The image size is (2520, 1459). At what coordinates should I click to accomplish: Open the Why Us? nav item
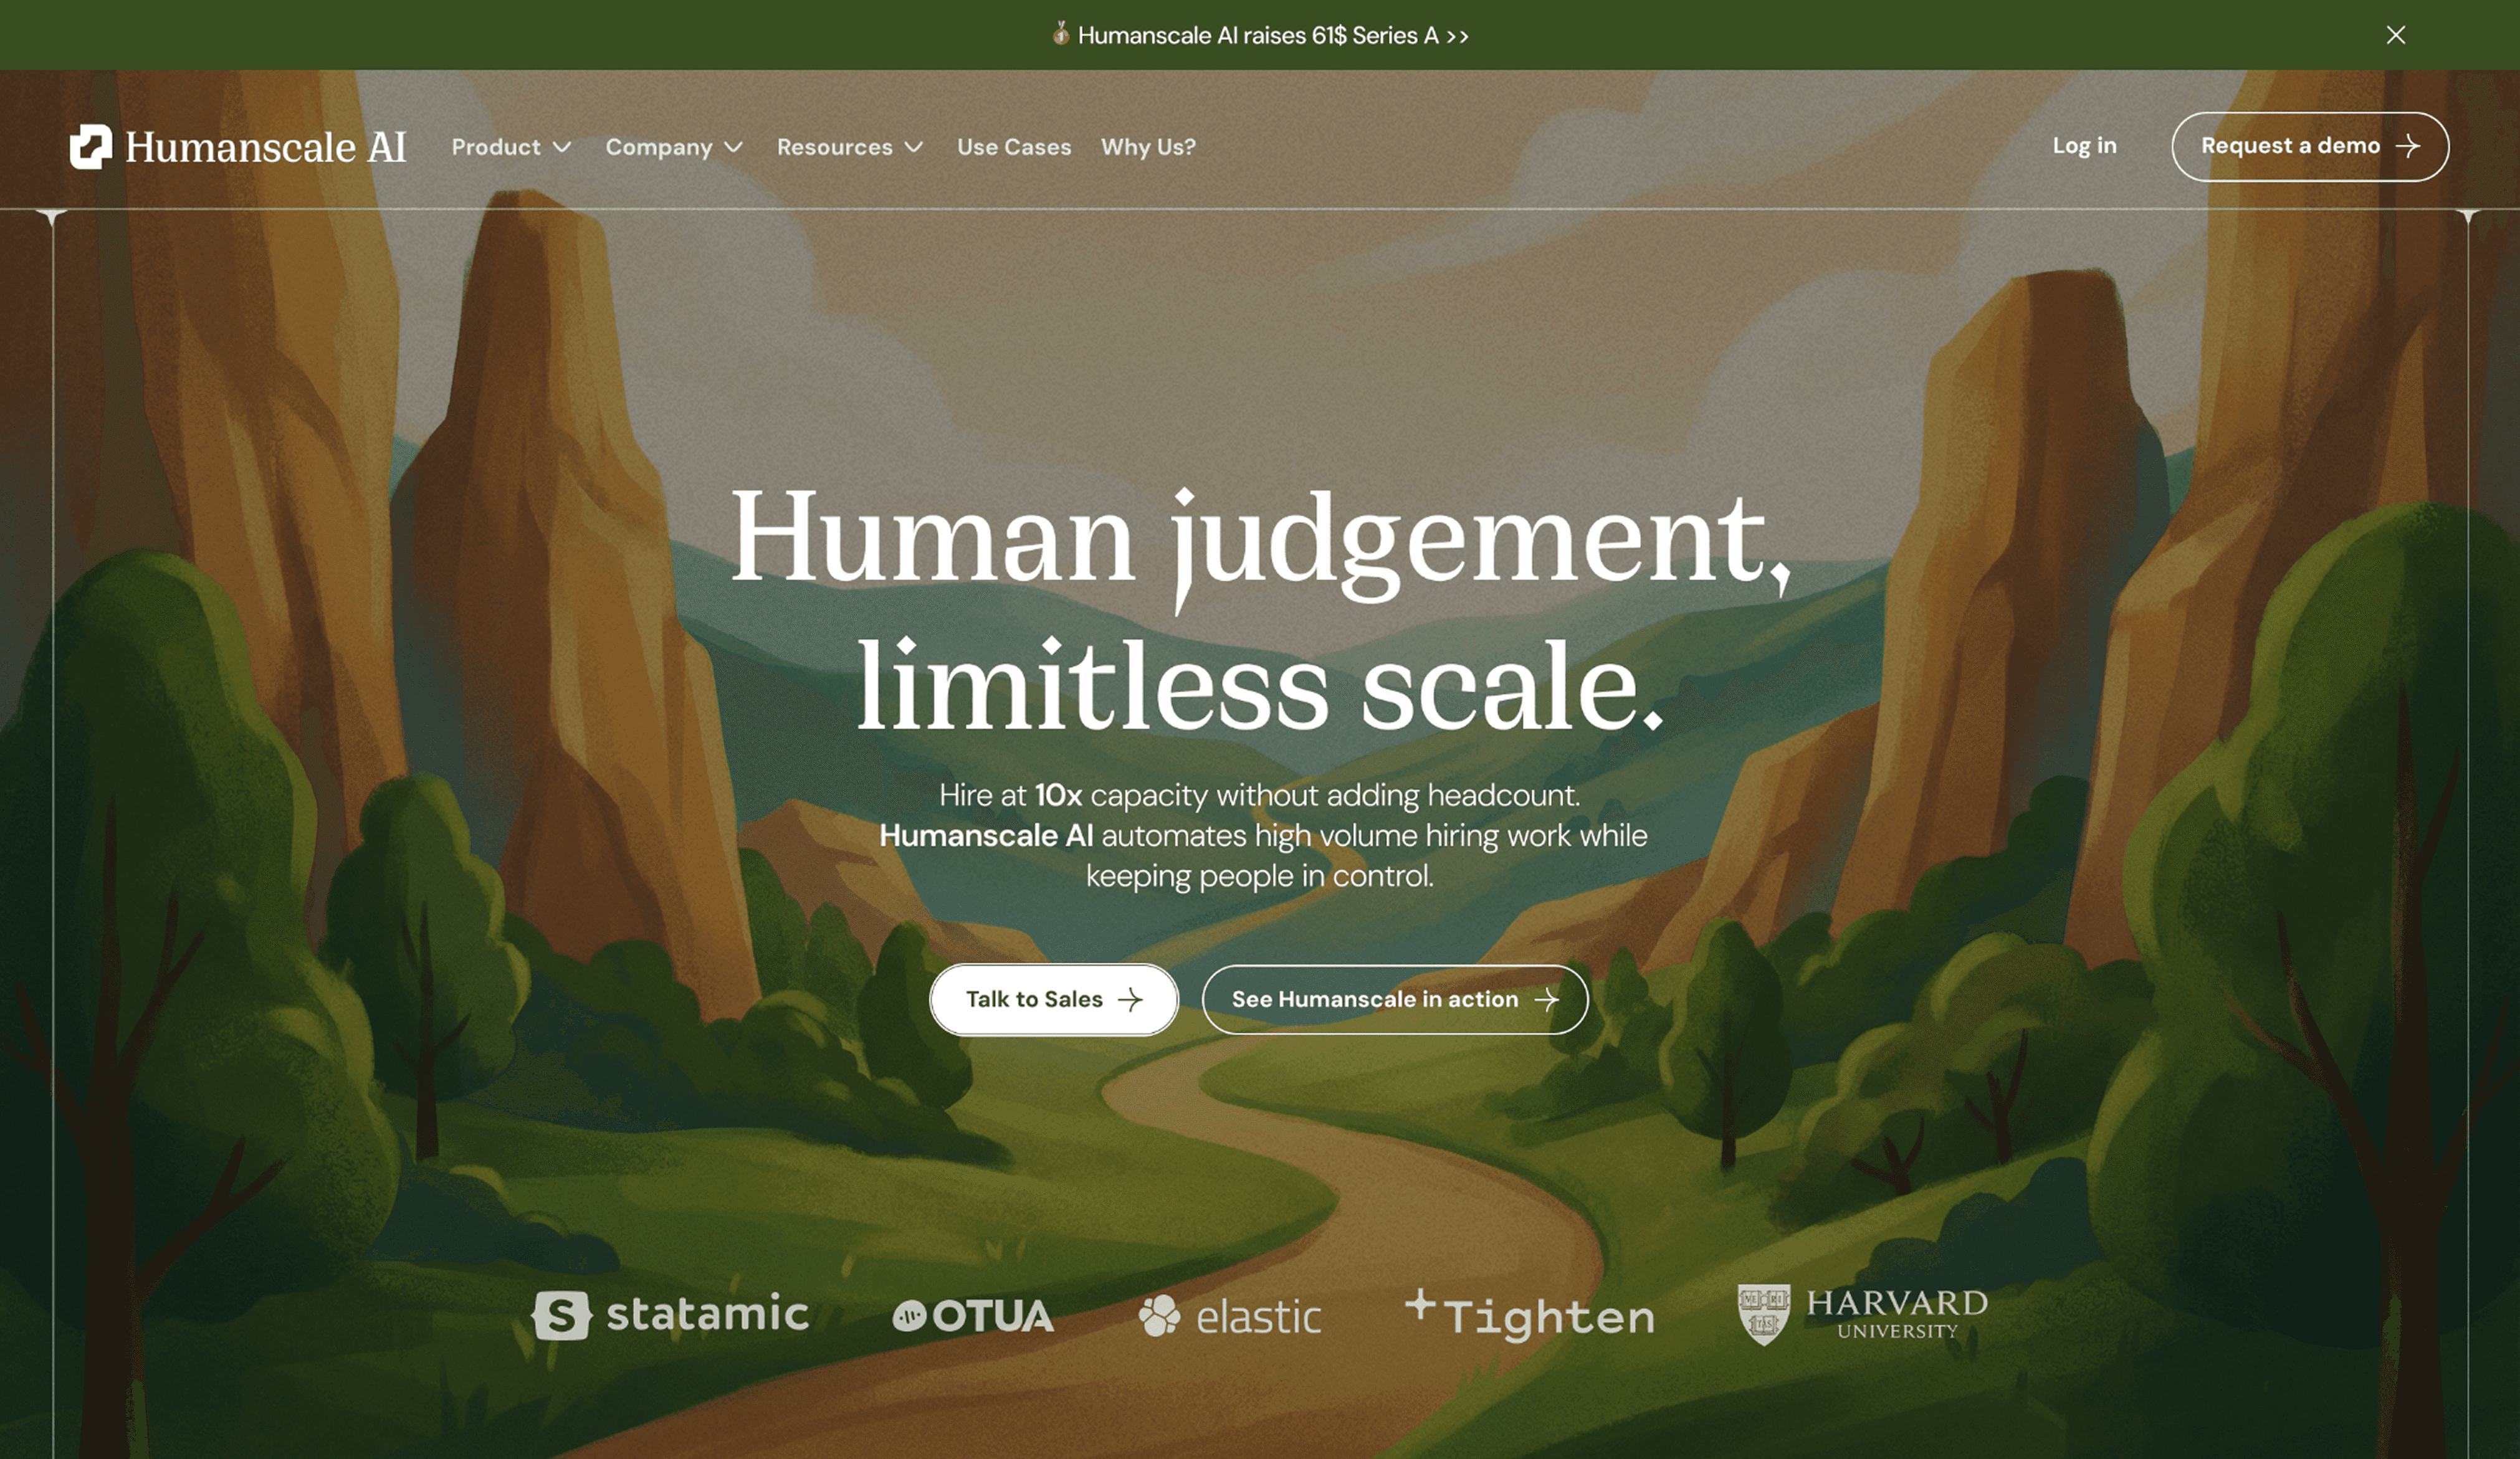tap(1147, 147)
